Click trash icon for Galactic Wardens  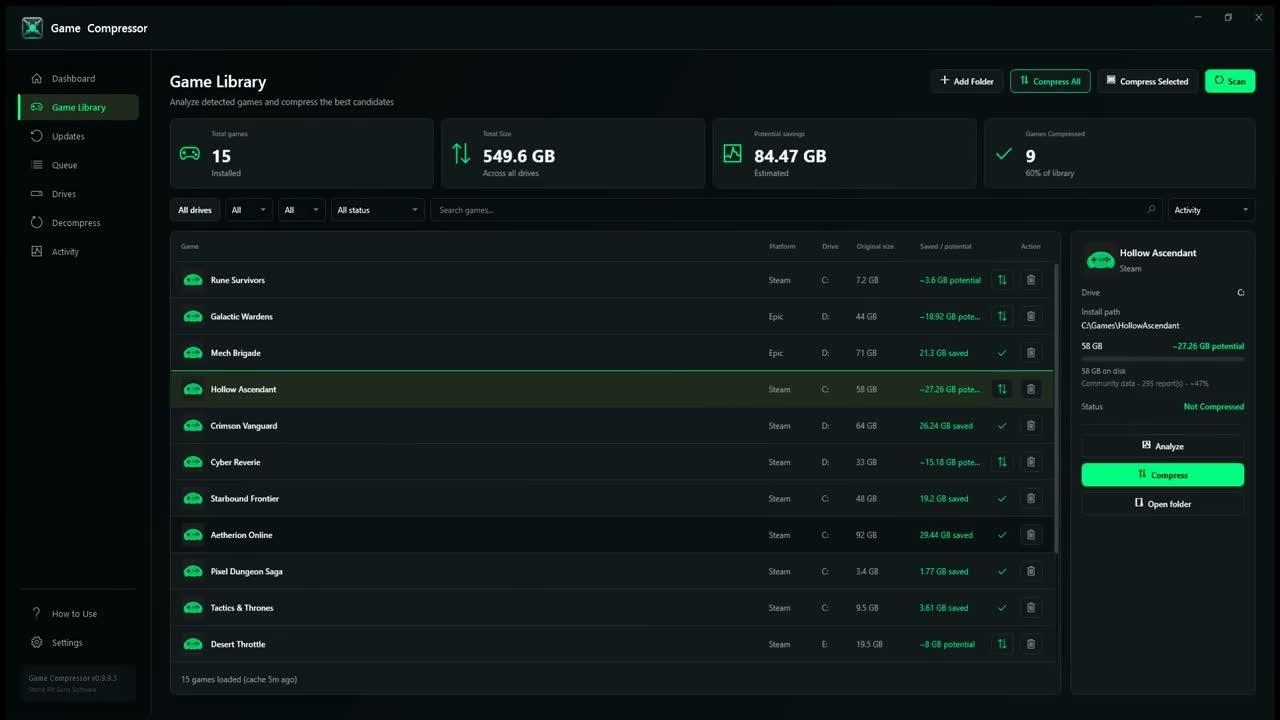click(x=1031, y=316)
